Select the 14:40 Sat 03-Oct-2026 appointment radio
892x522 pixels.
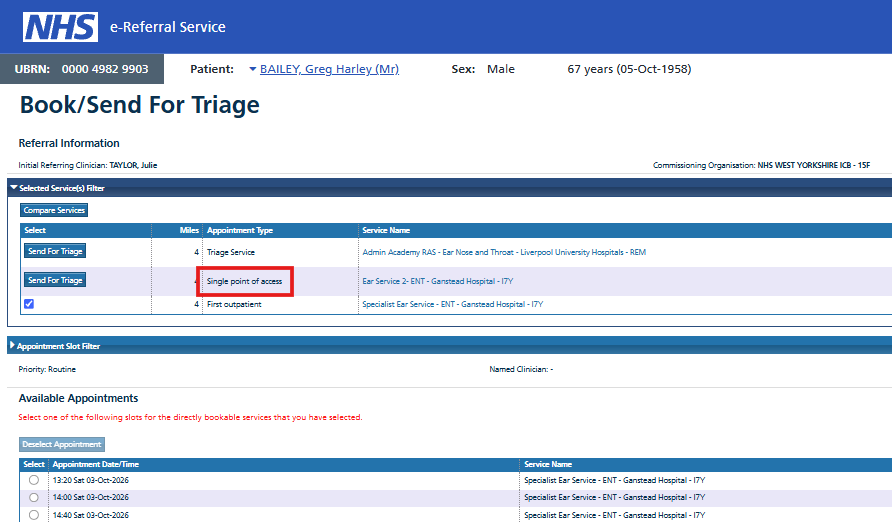[x=34, y=515]
